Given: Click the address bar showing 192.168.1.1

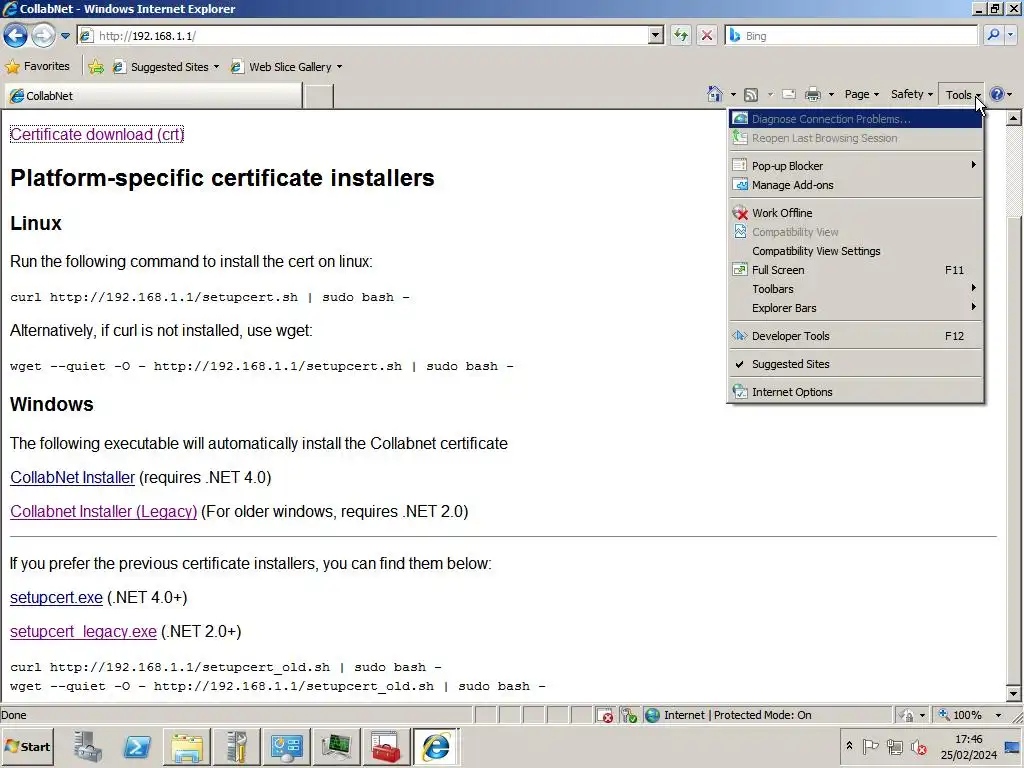Looking at the screenshot, I should pos(363,36).
